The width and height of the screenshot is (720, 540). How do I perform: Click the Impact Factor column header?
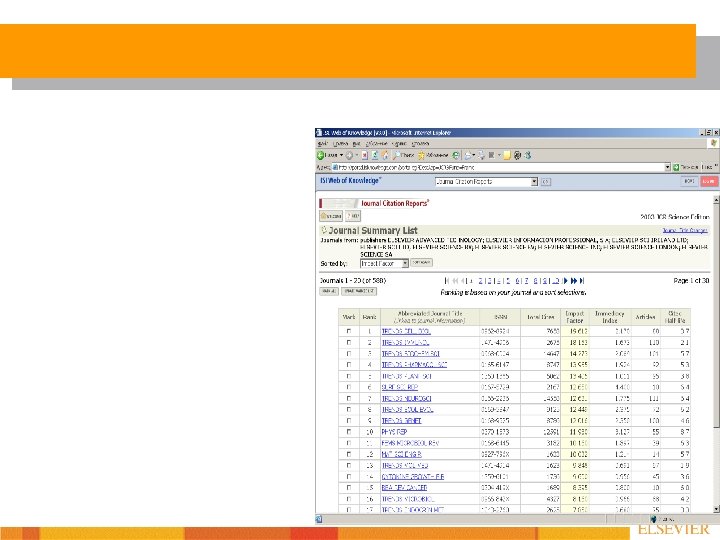click(x=574, y=317)
